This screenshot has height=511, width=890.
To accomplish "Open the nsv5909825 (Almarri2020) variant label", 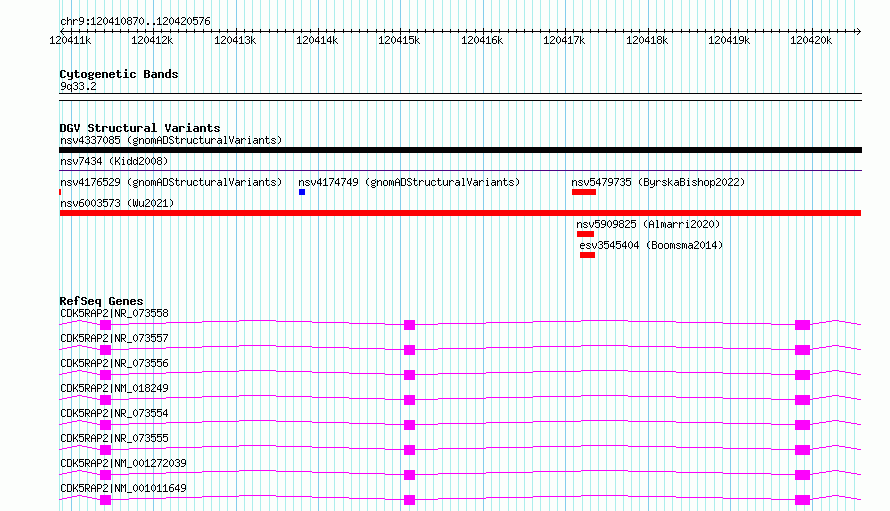I will click(648, 224).
